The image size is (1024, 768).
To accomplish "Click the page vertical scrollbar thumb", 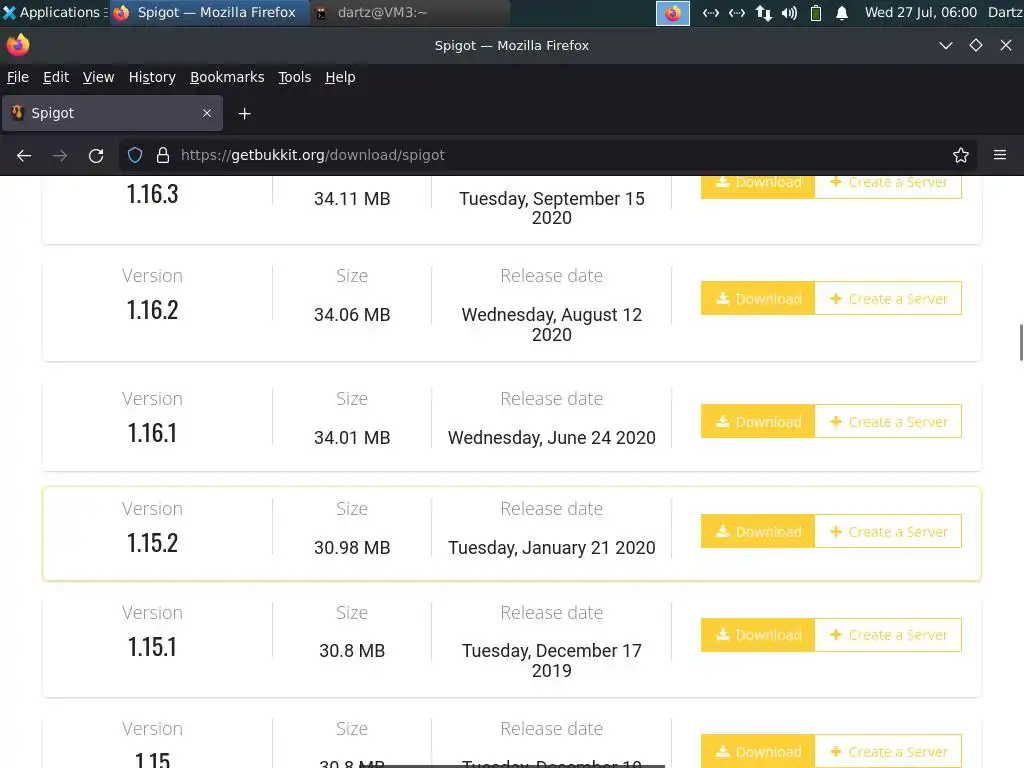I will point(1021,342).
